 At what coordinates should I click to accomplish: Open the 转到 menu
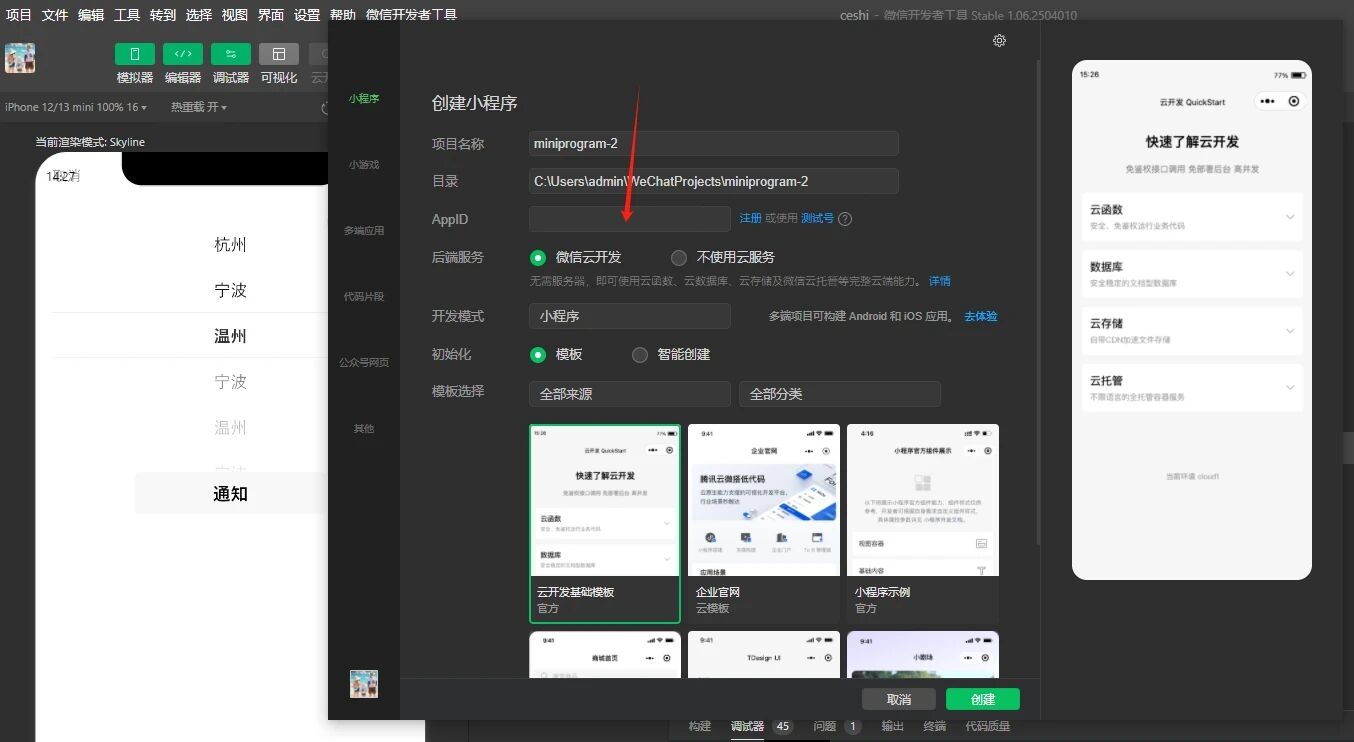(163, 15)
